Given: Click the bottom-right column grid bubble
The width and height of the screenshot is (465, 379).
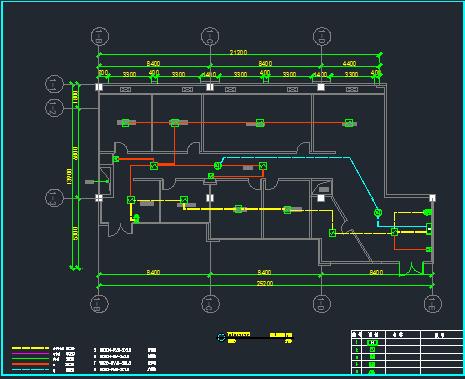Looking at the screenshot, I should point(433,304).
